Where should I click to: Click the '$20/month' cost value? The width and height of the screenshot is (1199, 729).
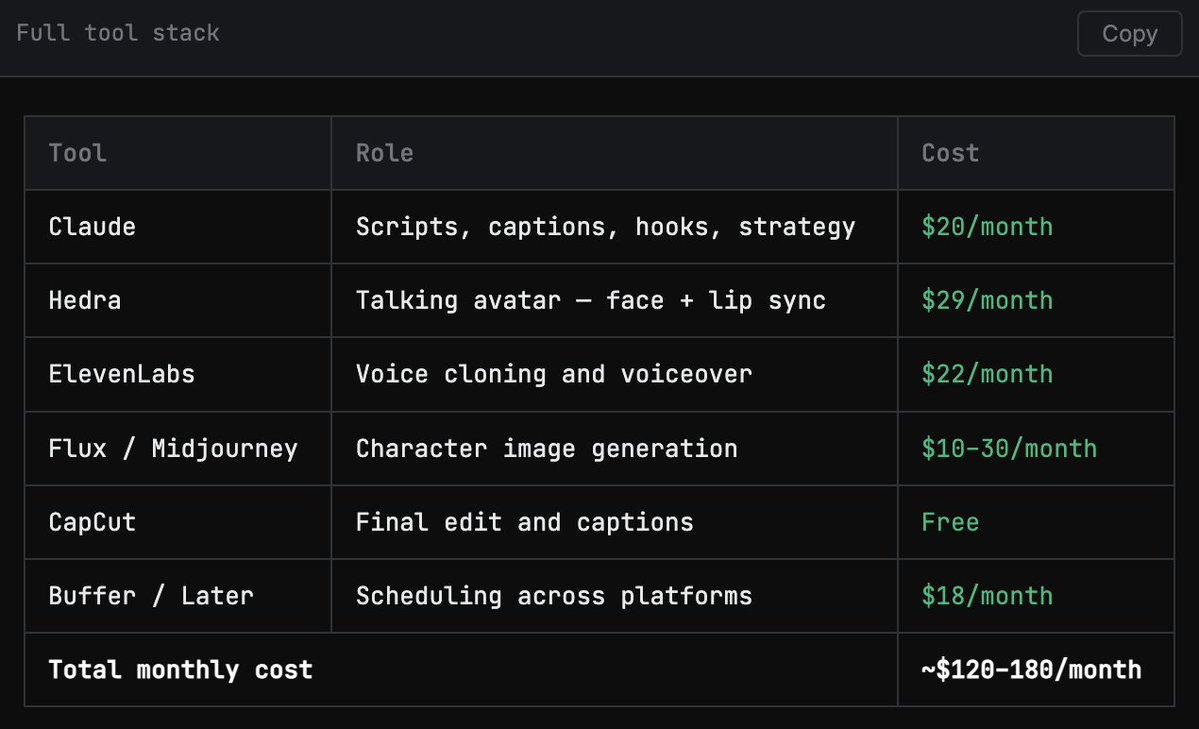[987, 227]
